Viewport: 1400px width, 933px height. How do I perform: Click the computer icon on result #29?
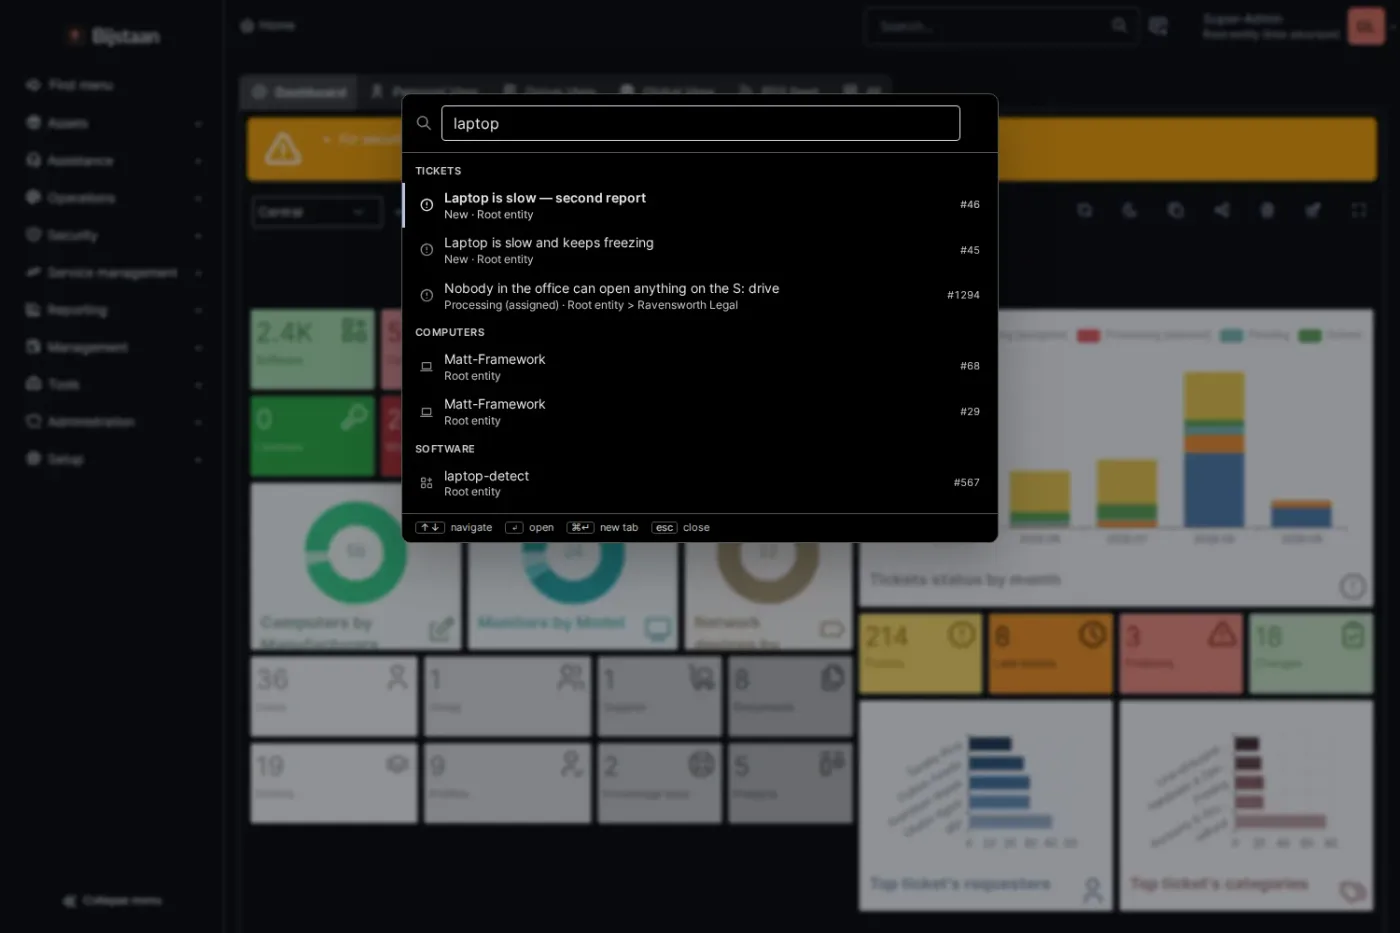[x=427, y=412]
